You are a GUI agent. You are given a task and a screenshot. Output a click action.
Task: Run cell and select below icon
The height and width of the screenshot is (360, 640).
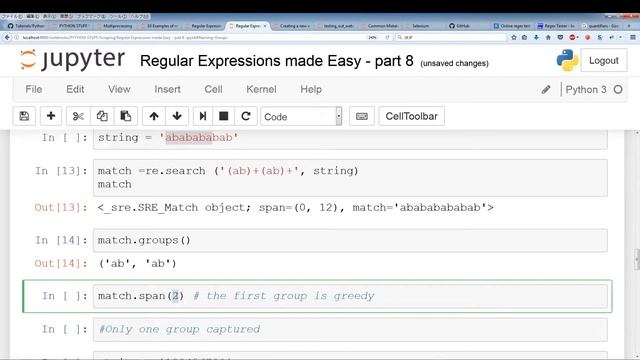point(202,116)
